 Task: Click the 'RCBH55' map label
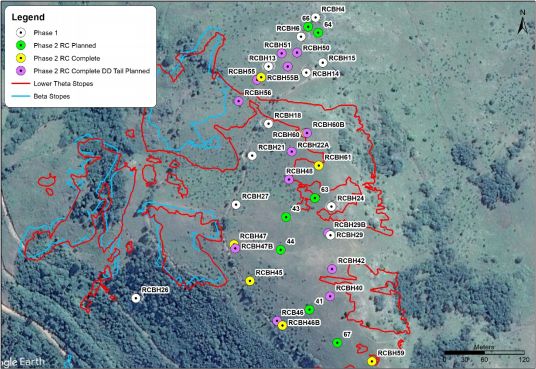point(242,71)
